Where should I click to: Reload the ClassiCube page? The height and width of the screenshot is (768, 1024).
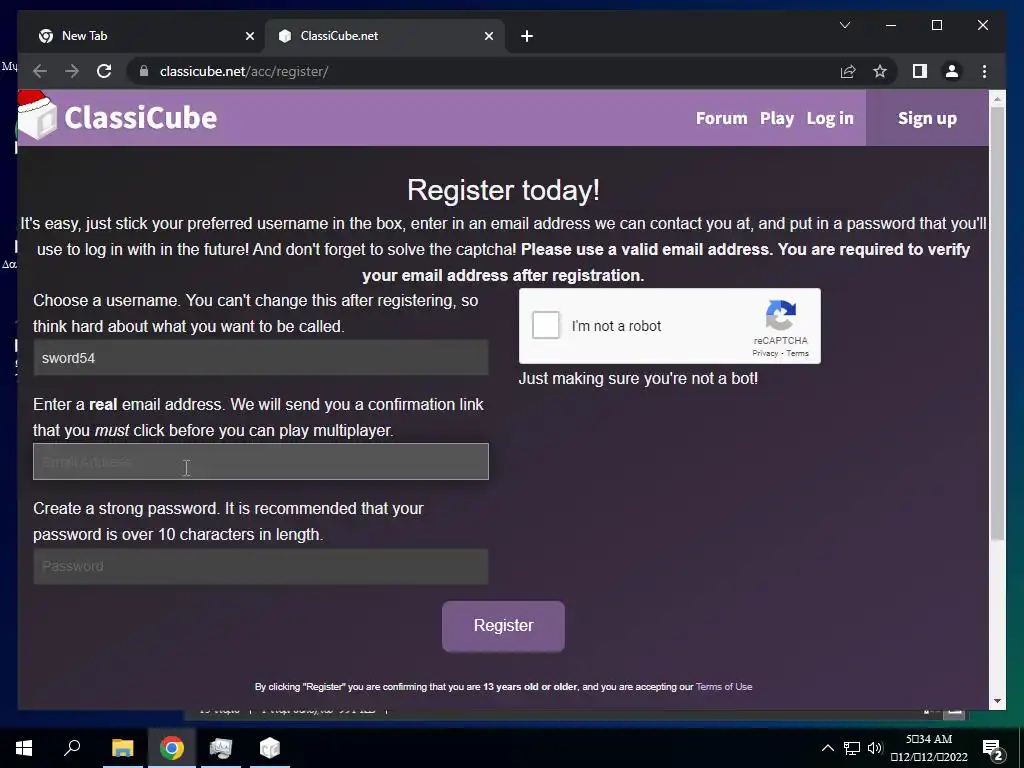pyautogui.click(x=104, y=71)
